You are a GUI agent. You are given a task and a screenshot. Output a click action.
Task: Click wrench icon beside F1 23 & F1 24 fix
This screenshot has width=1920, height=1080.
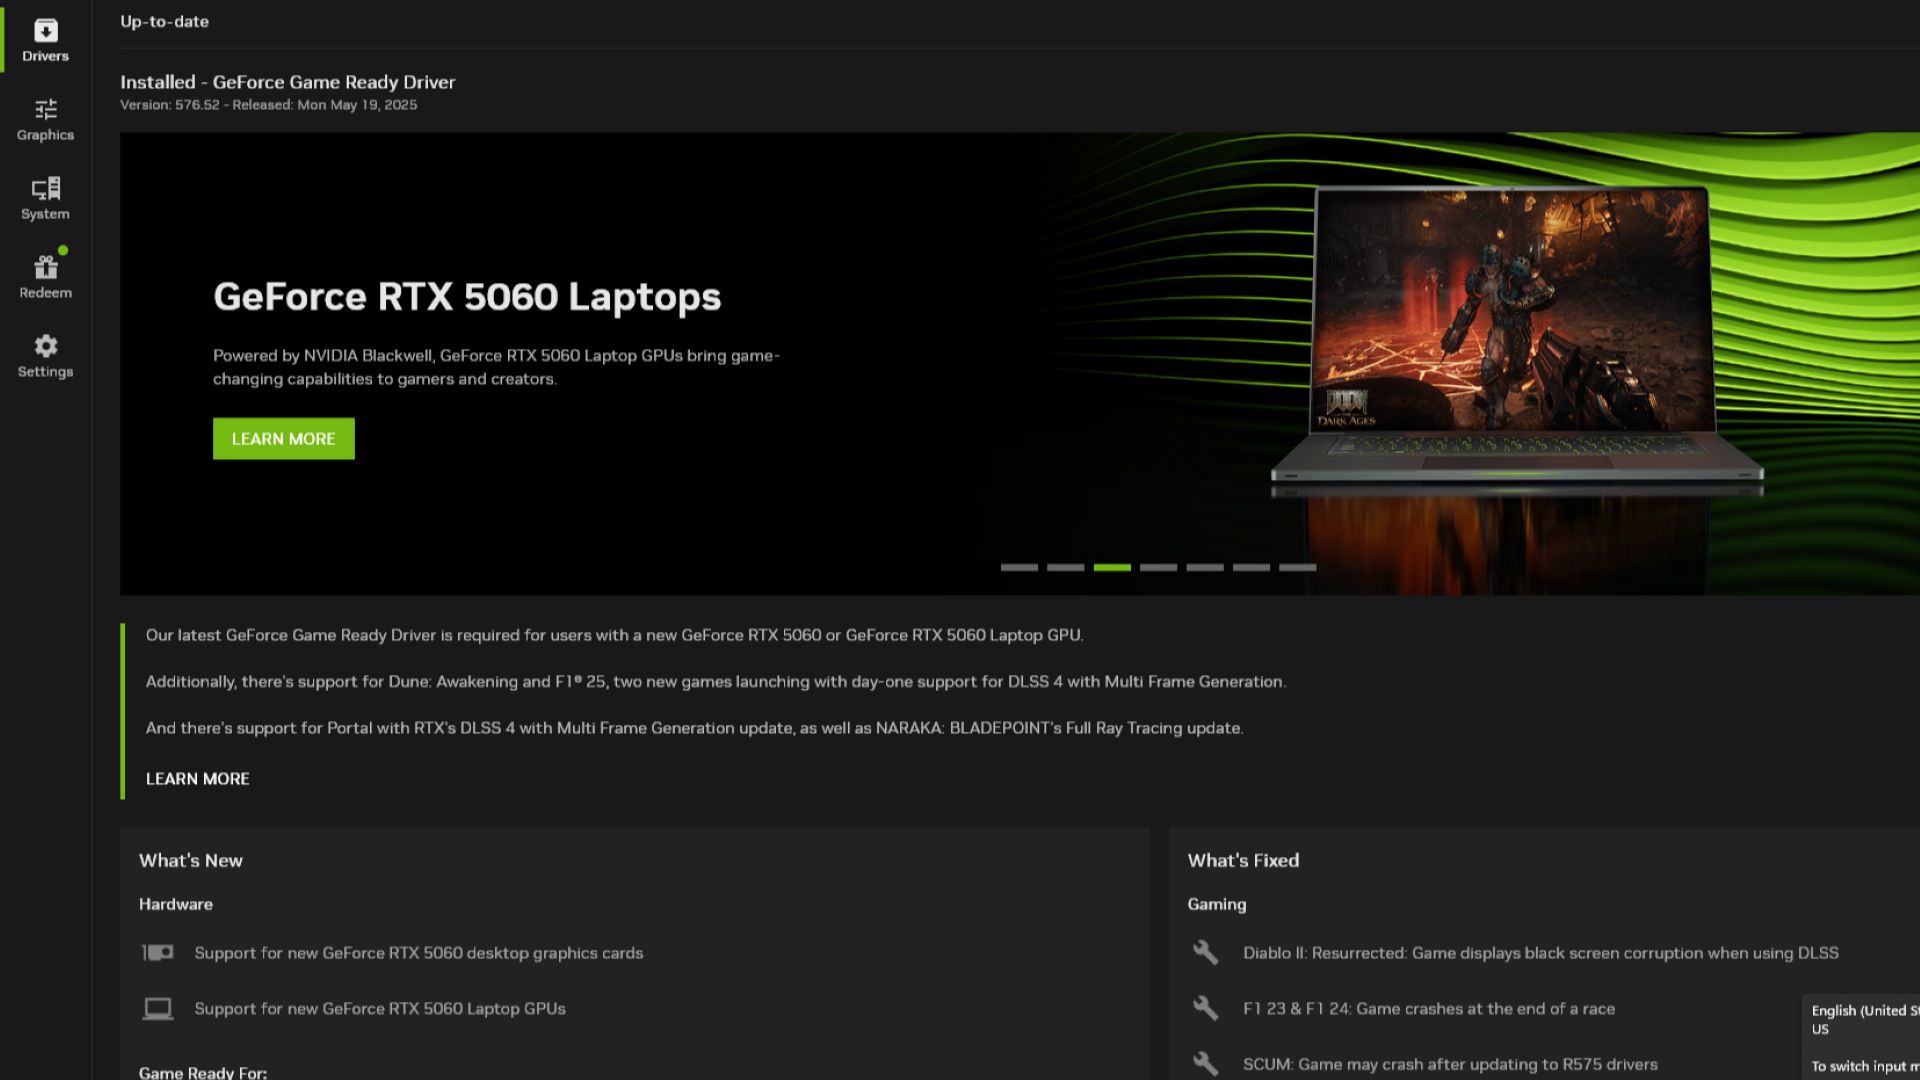(1205, 1009)
